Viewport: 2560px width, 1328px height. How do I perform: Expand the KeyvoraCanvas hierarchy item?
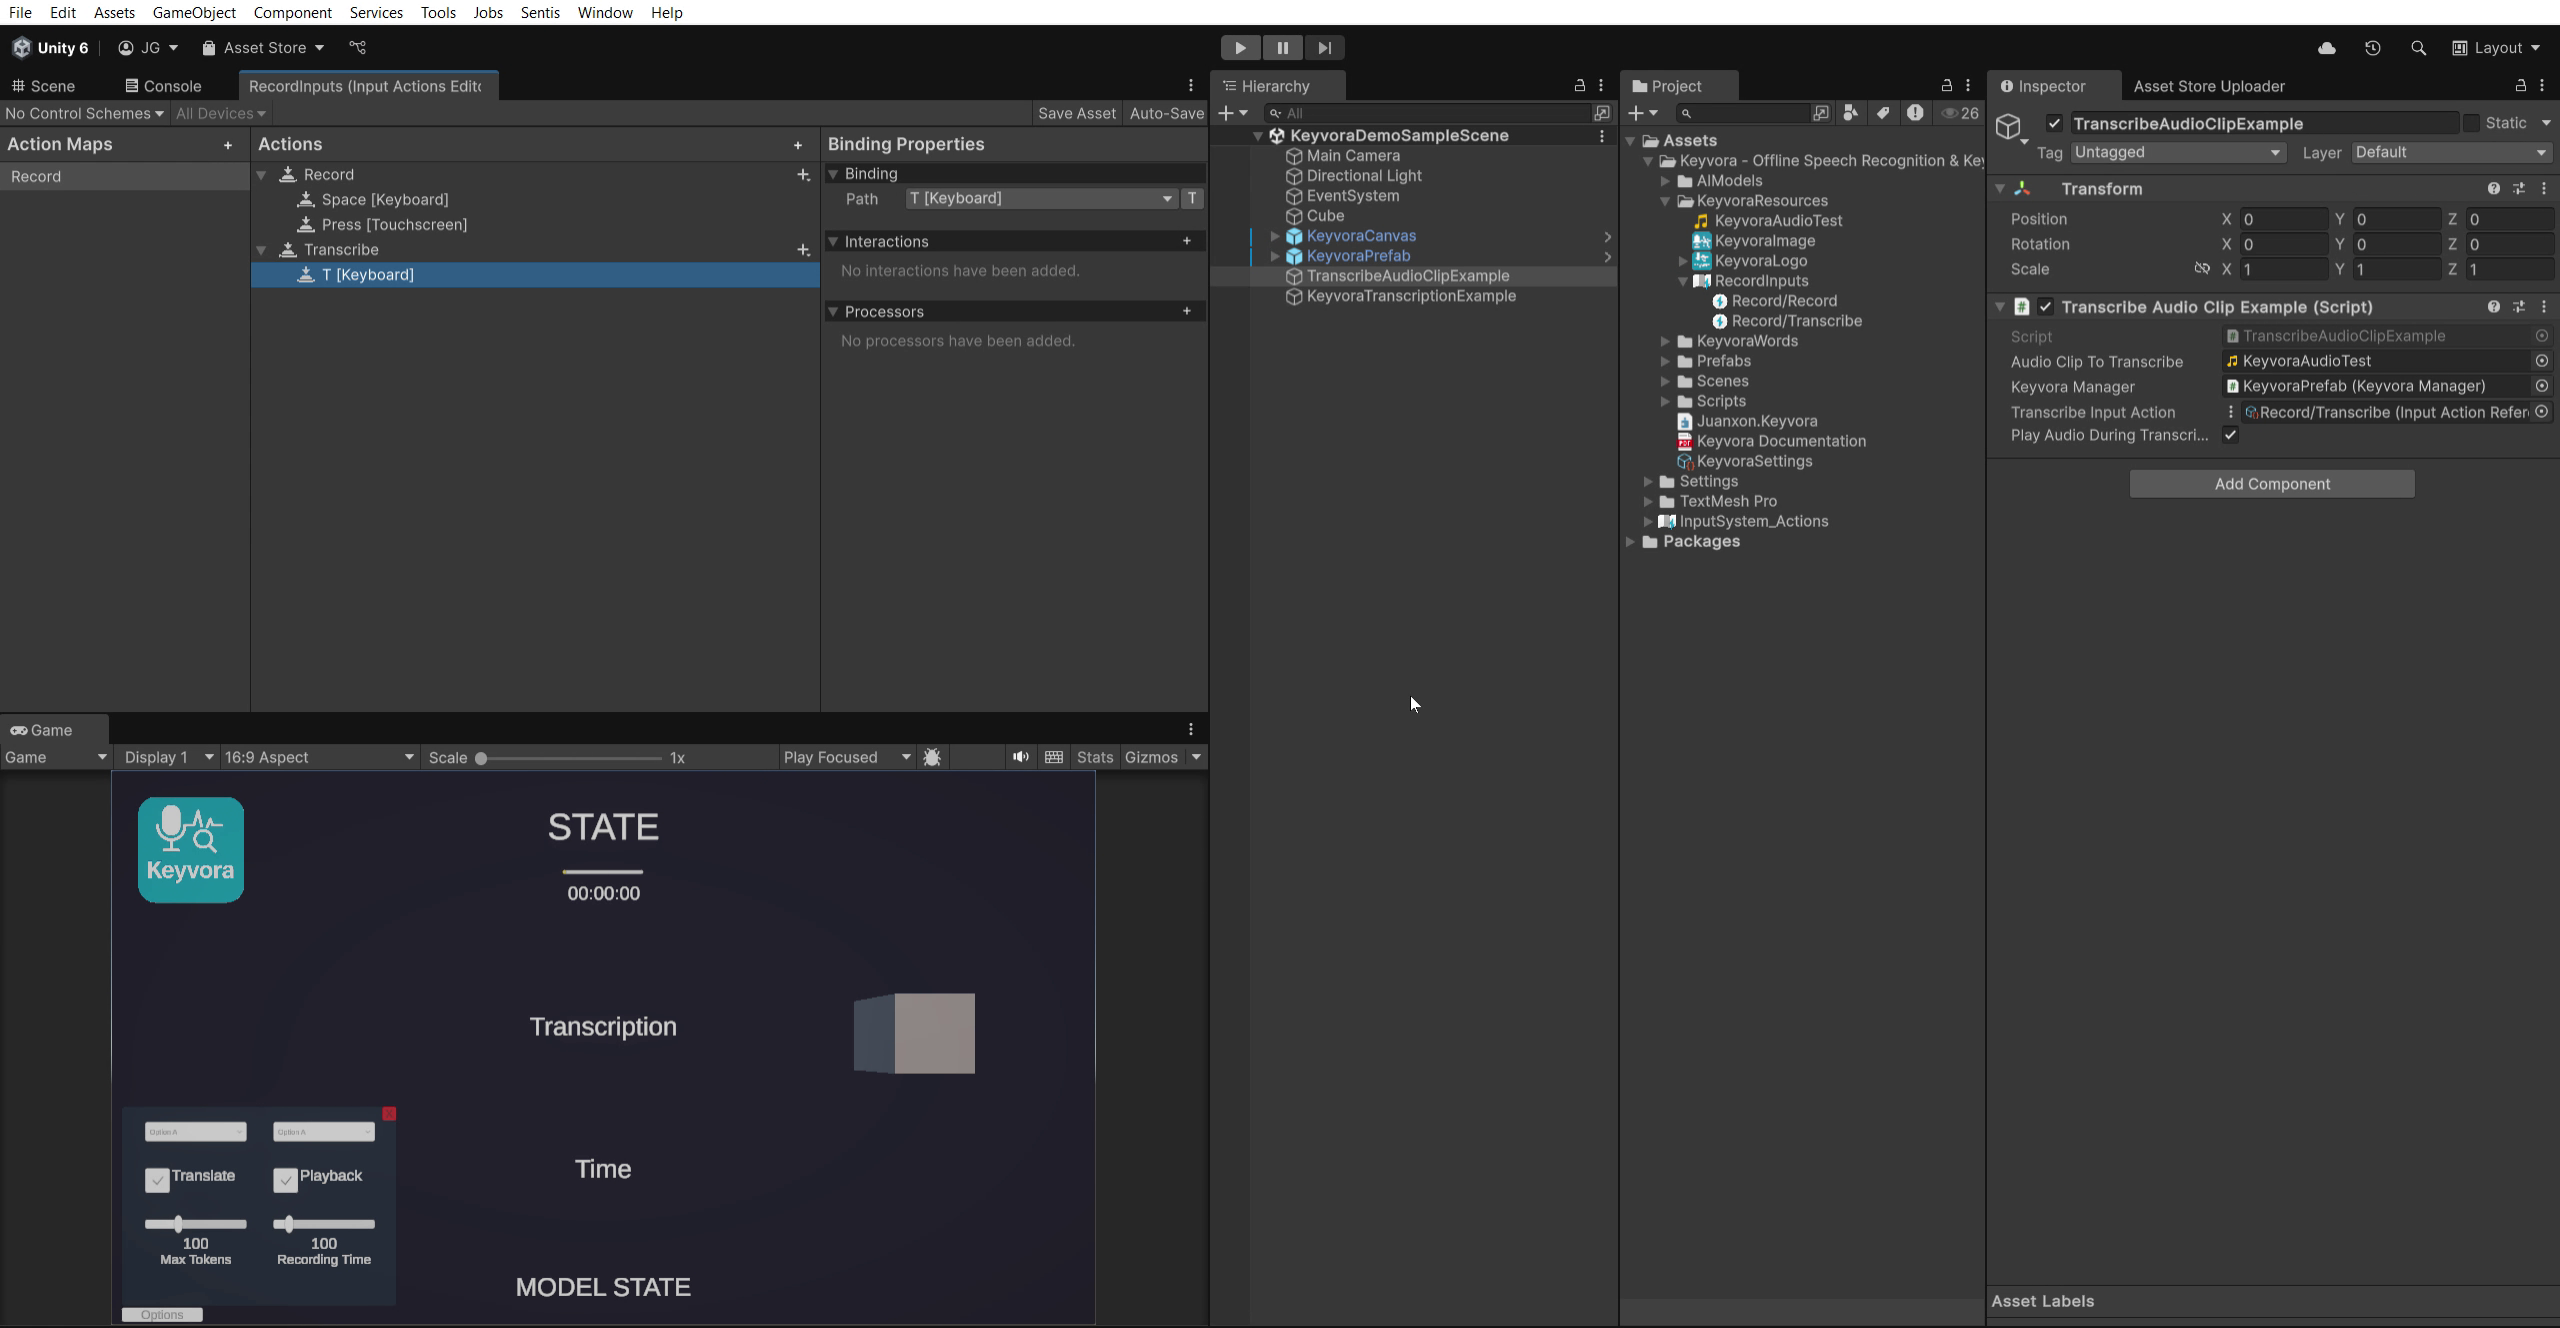click(x=1275, y=236)
